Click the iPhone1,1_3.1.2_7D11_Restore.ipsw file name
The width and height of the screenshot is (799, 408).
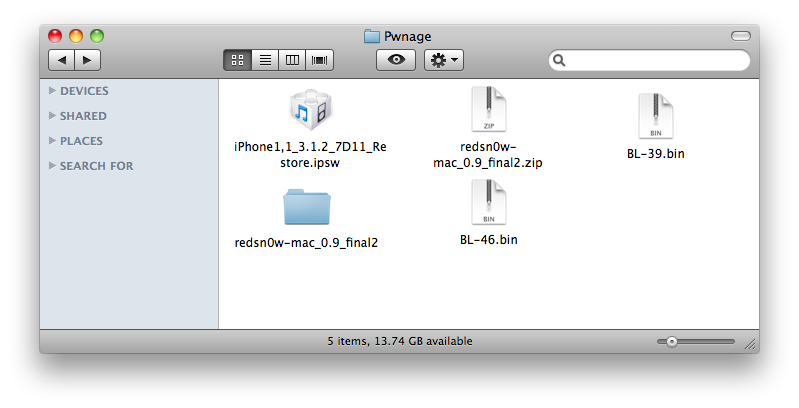(310, 155)
